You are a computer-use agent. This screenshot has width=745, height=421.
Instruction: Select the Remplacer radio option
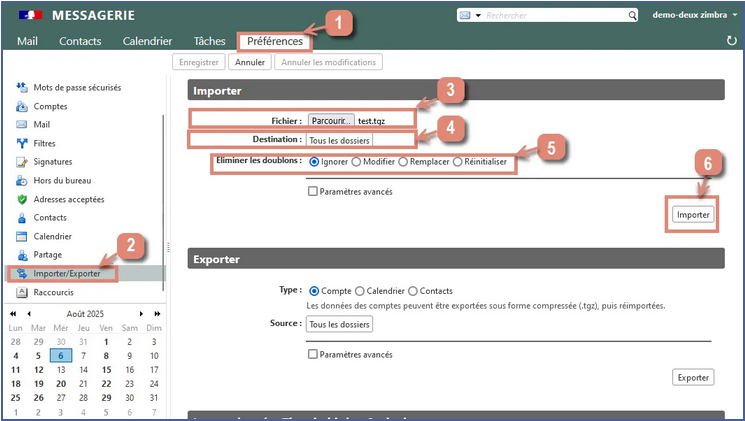click(403, 161)
